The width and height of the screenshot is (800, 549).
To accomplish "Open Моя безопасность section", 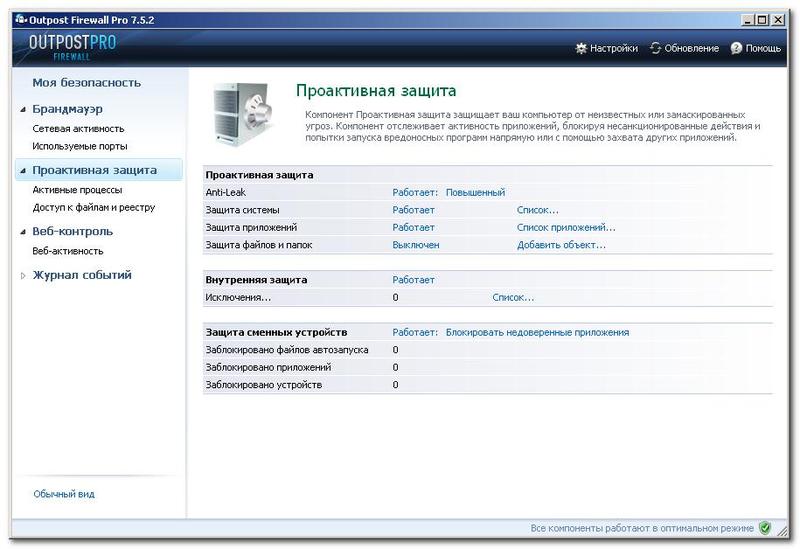I will [x=86, y=83].
